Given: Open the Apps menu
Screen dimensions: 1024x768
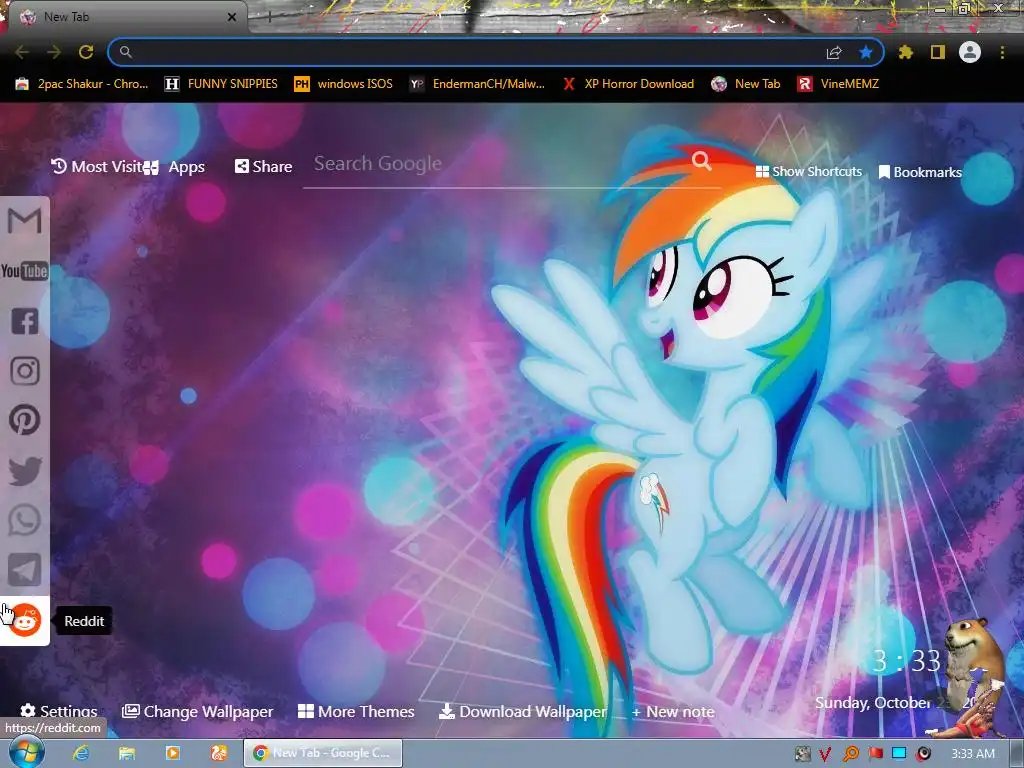Looking at the screenshot, I should point(174,167).
